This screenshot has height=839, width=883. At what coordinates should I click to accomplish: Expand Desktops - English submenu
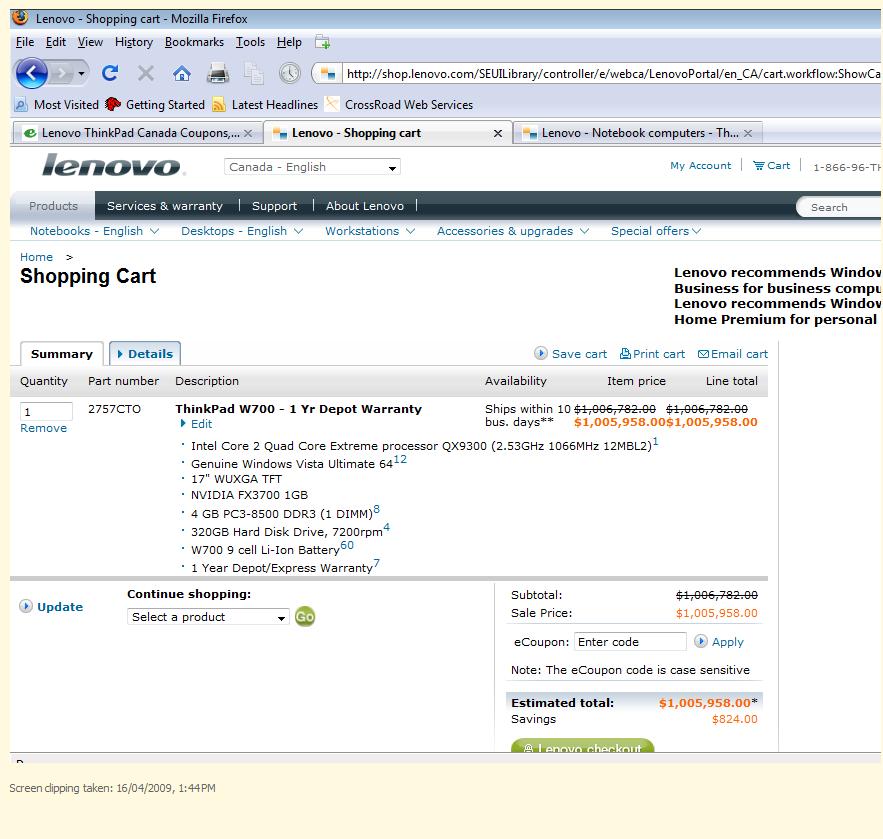(x=242, y=231)
